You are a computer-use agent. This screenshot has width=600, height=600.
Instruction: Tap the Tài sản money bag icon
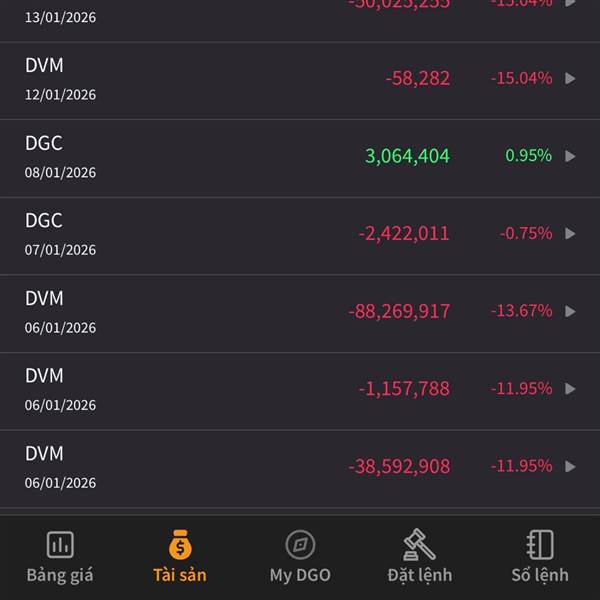180,545
